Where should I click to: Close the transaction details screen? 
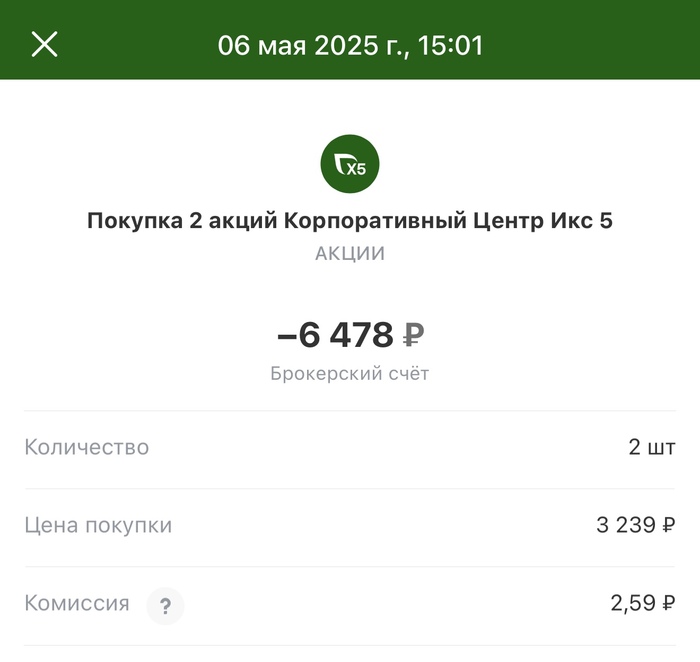[x=44, y=45]
